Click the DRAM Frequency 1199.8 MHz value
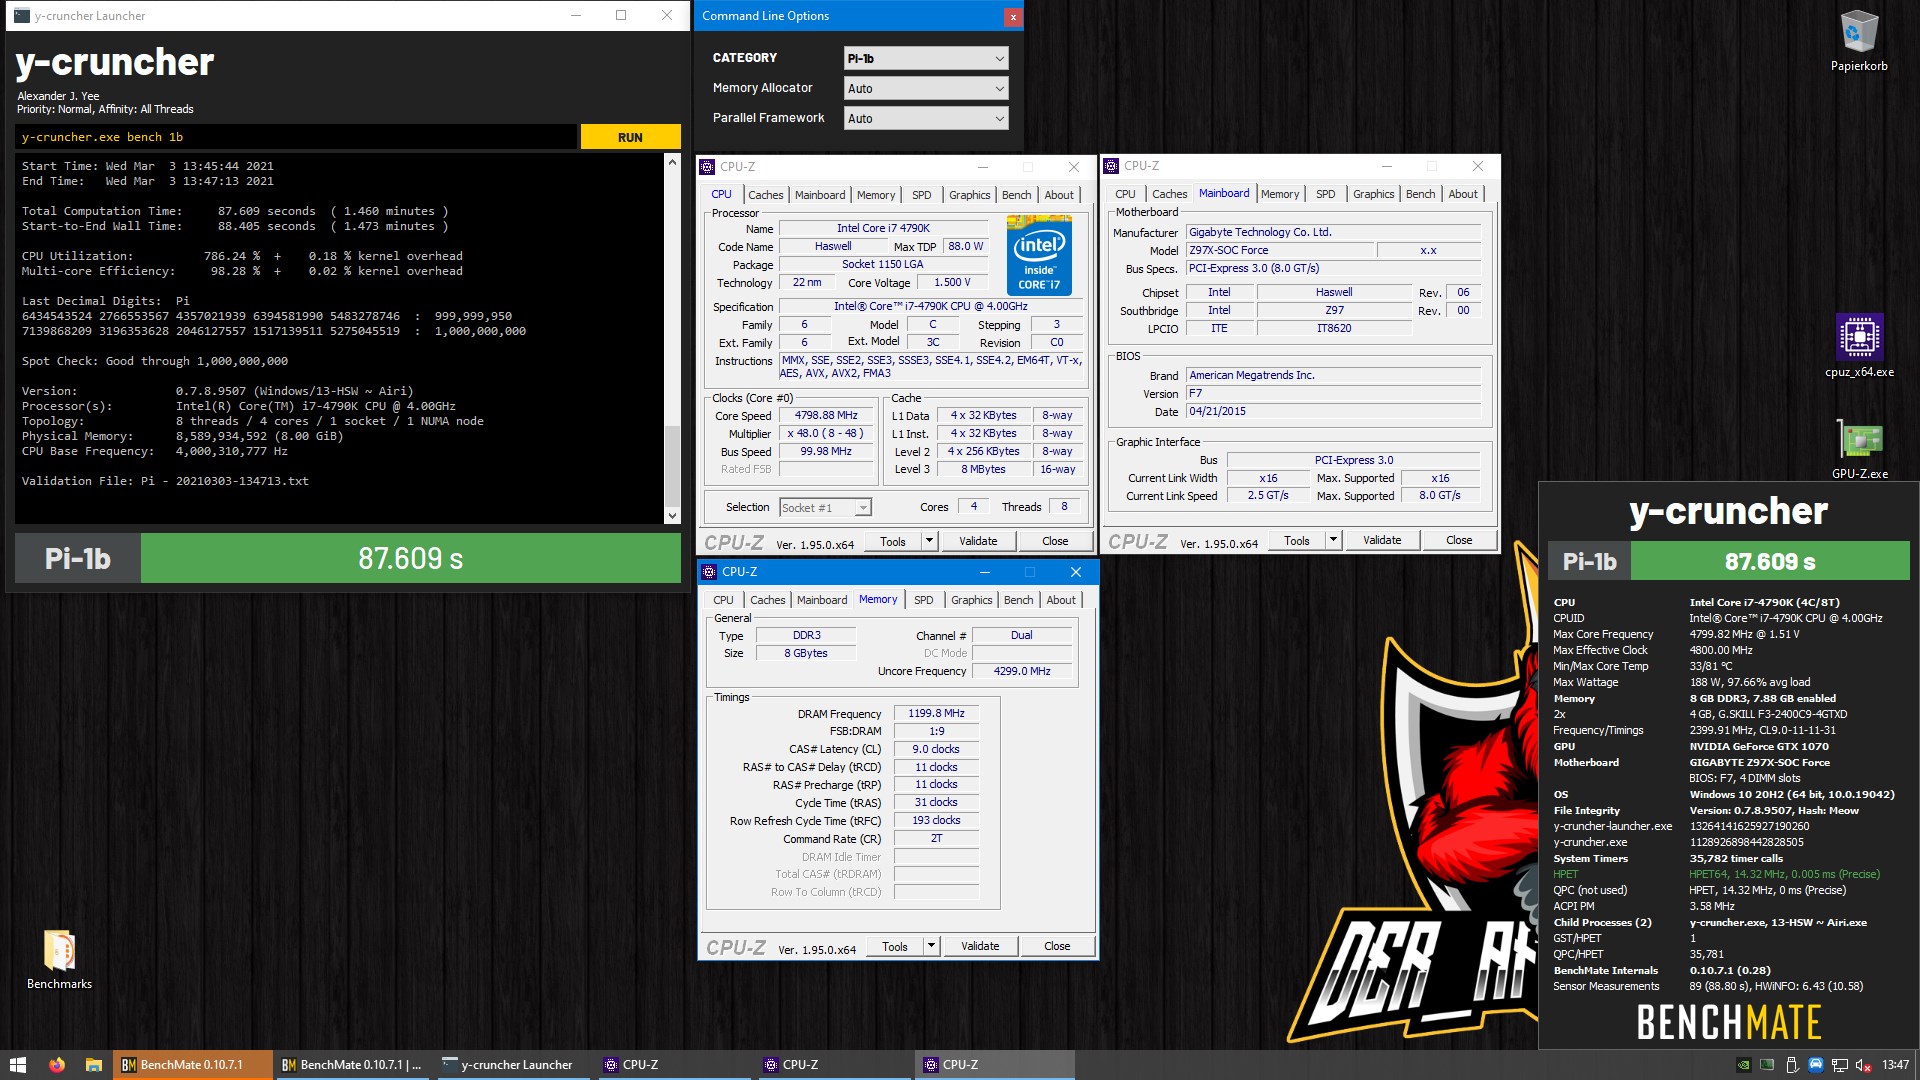Viewport: 1920px width, 1080px height. coord(936,713)
